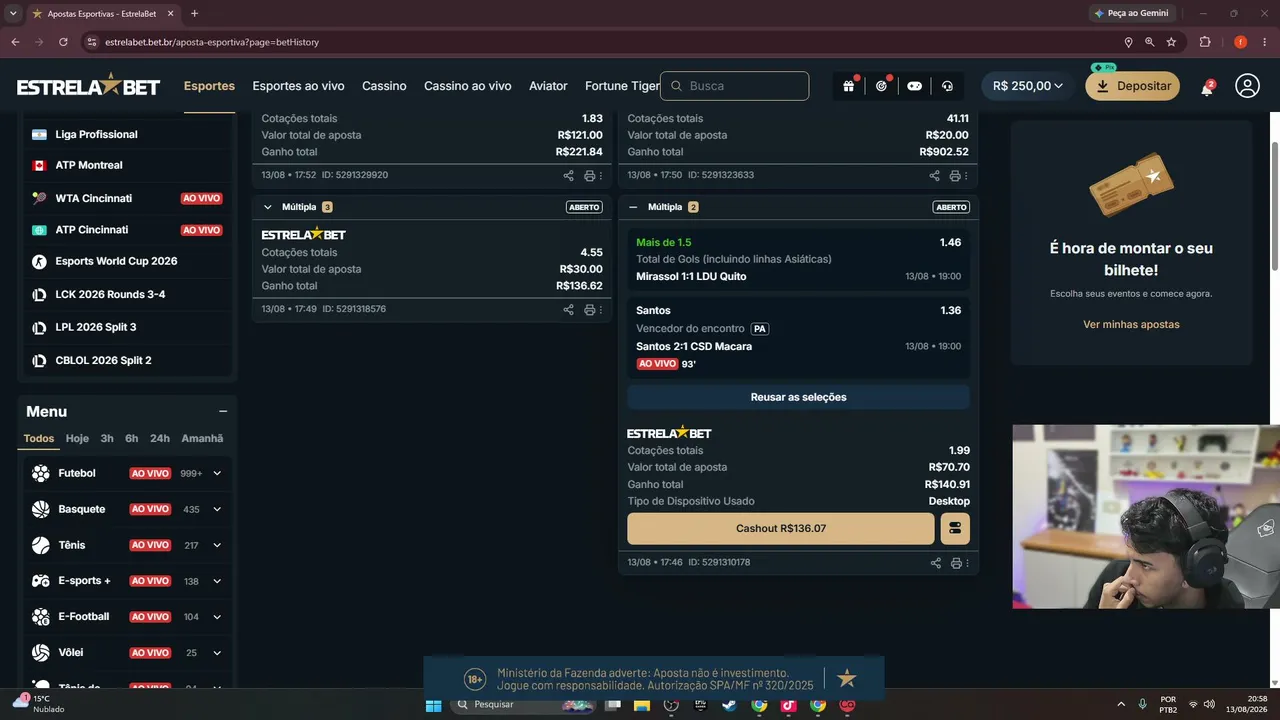Open Esportes ao vivo section
This screenshot has width=1280, height=720.
298,86
